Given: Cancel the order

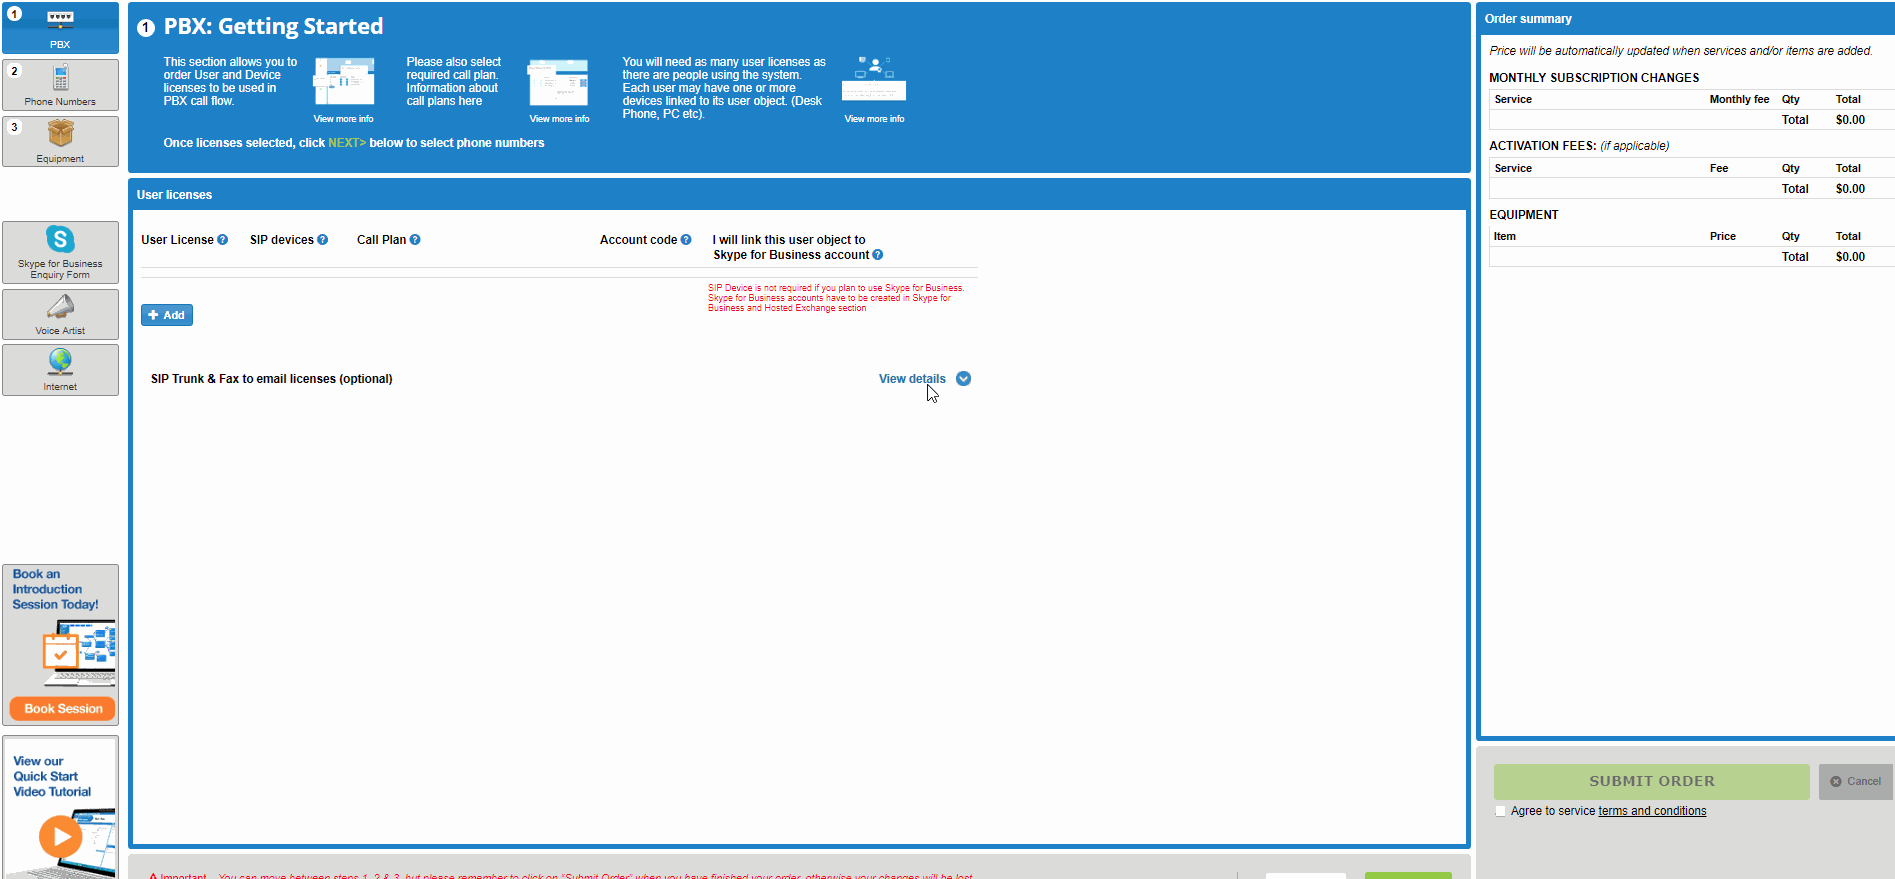Looking at the screenshot, I should pyautogui.click(x=1855, y=781).
